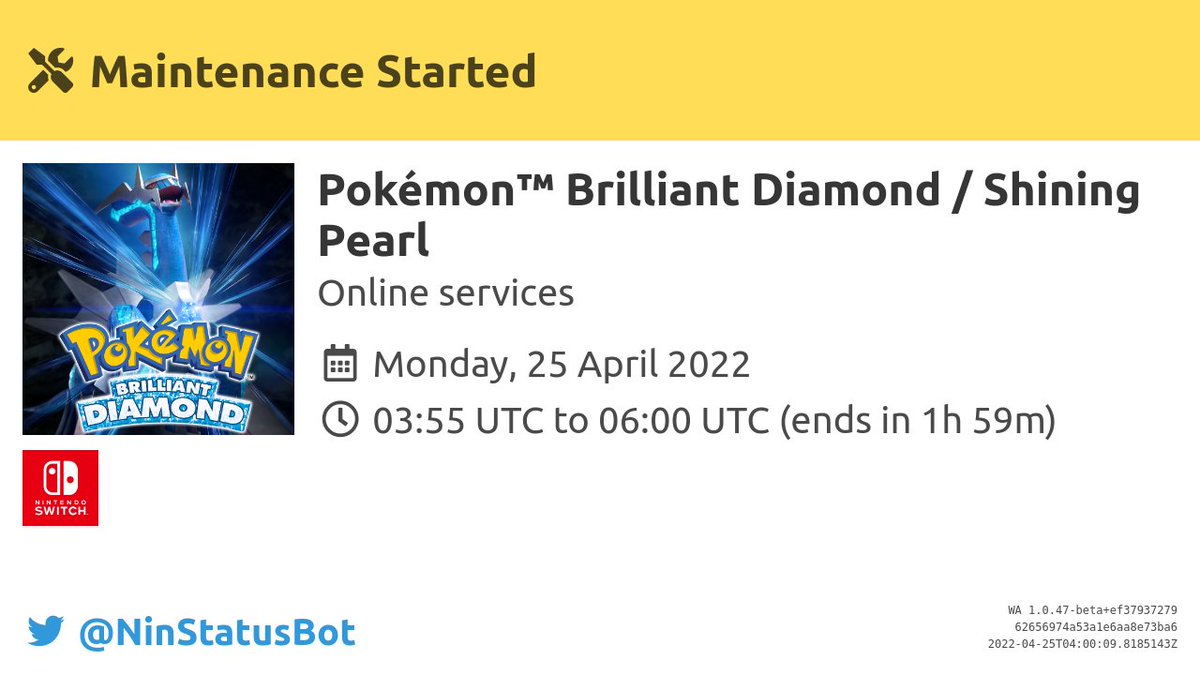Click the calendar icon beside the date
This screenshot has width=1200, height=675.
pos(340,364)
